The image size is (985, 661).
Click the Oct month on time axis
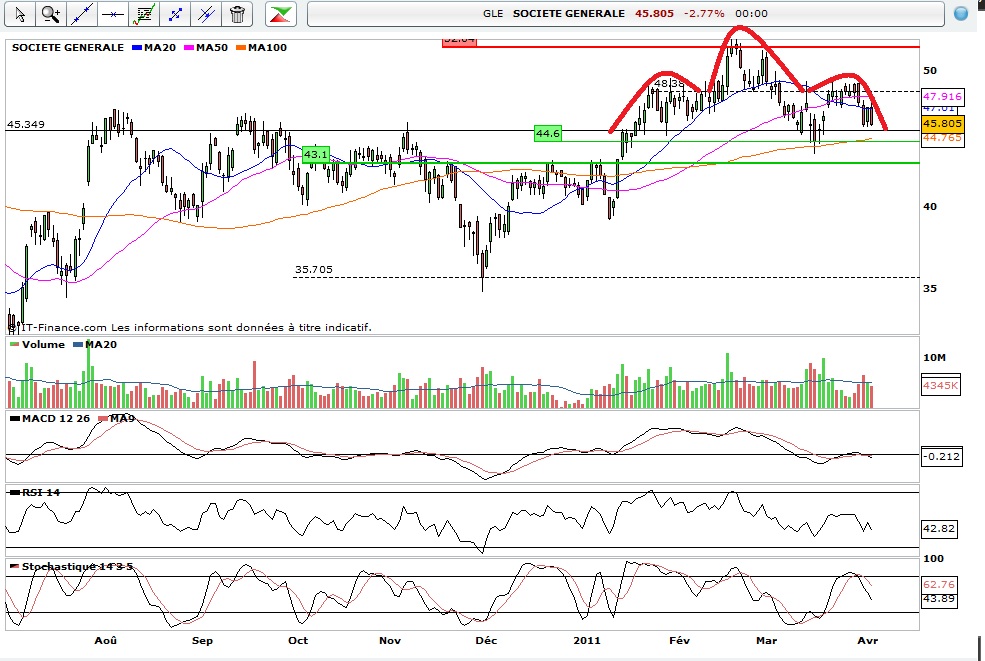click(x=298, y=640)
